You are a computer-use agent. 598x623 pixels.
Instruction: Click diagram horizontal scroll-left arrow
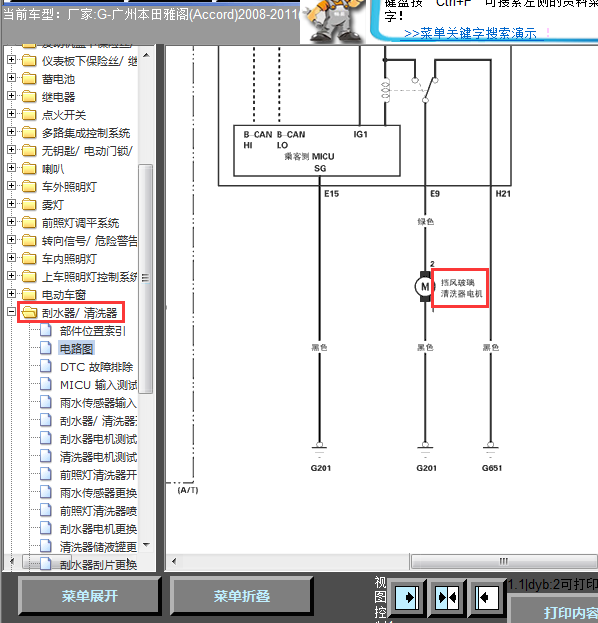pyautogui.click(x=174, y=561)
